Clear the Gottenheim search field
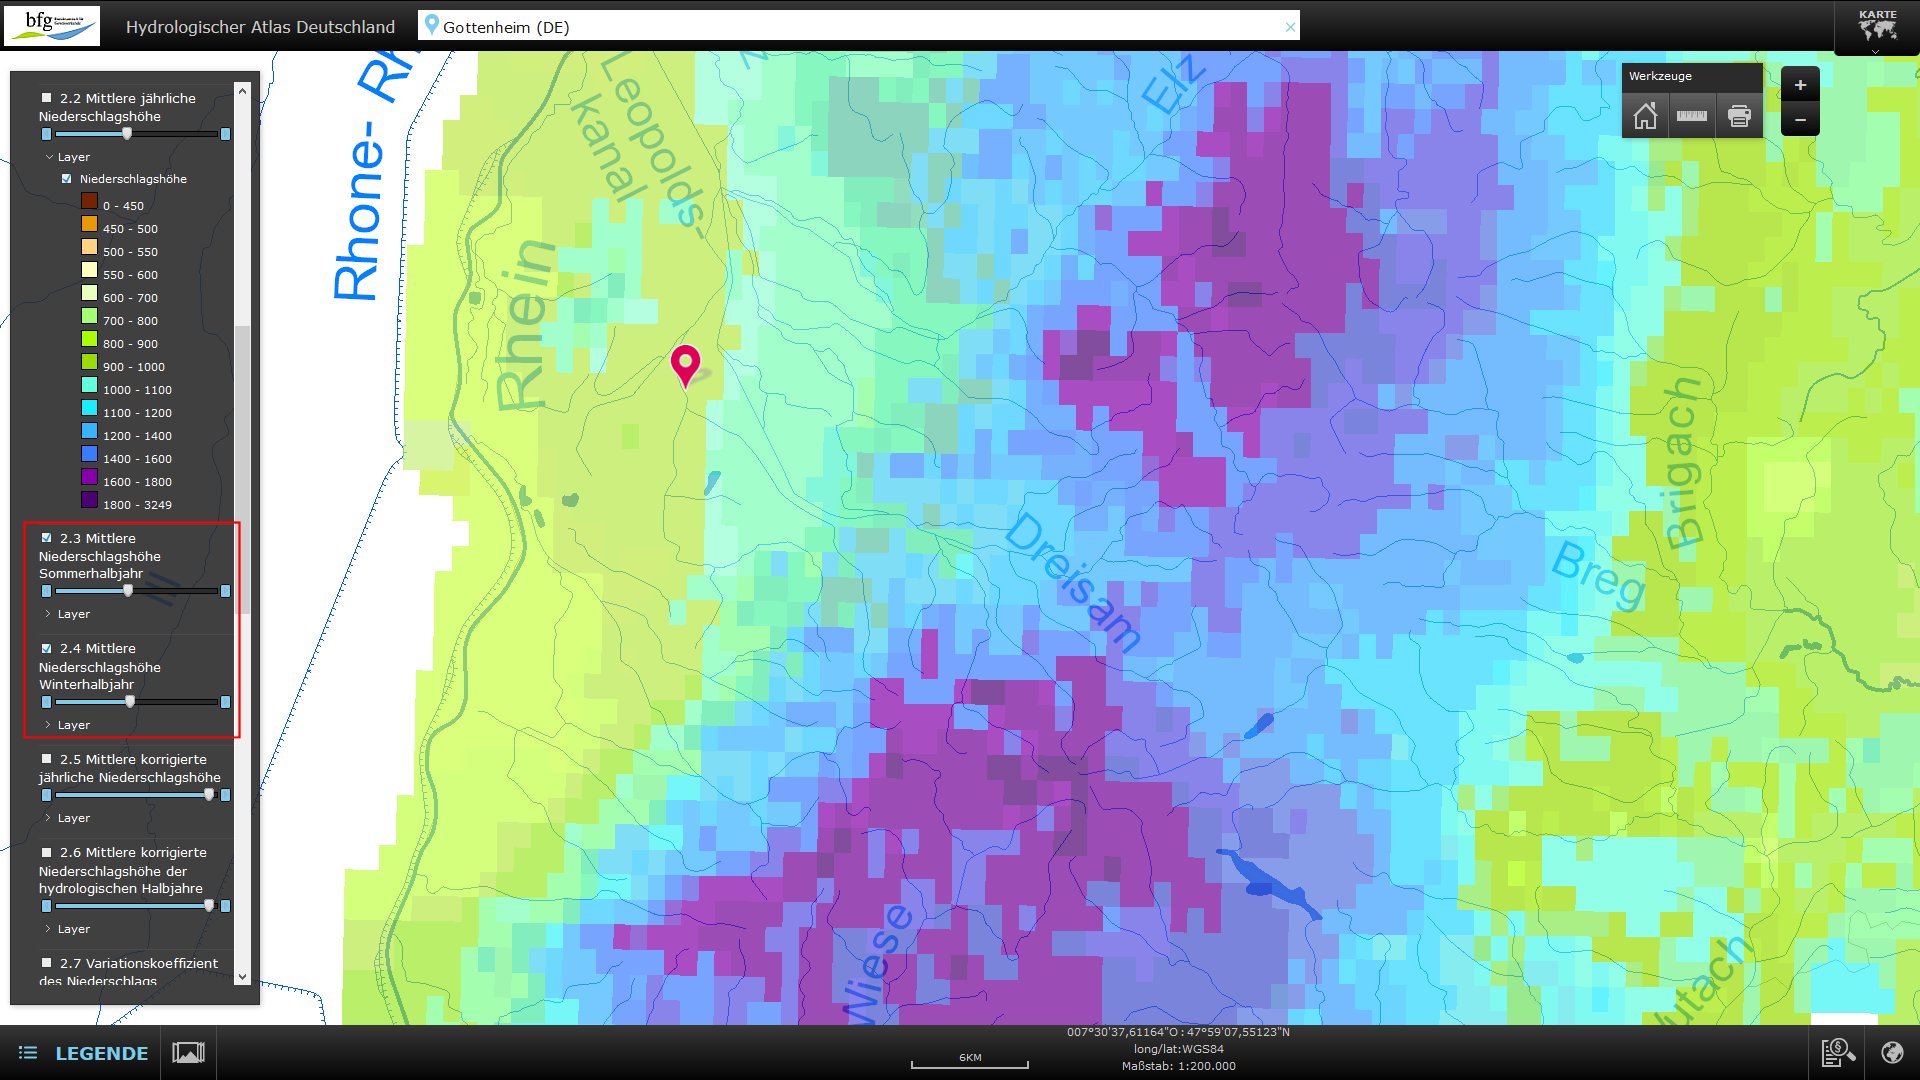This screenshot has width=1920, height=1080. pyautogui.click(x=1290, y=27)
